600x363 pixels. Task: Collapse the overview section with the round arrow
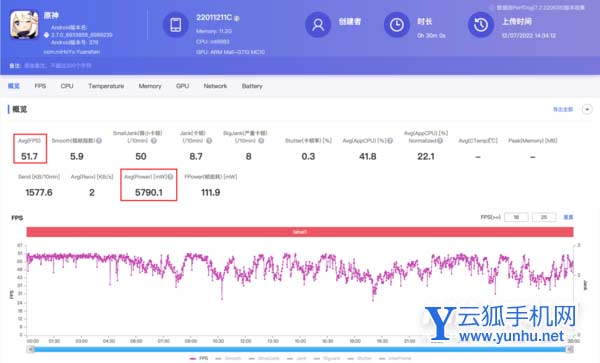click(587, 109)
